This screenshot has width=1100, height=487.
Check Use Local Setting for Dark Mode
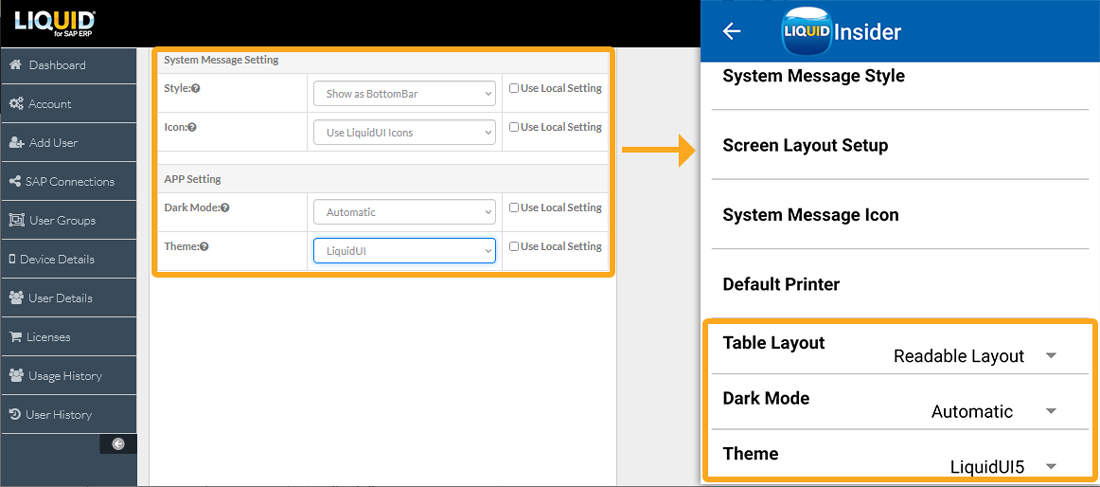(x=514, y=208)
